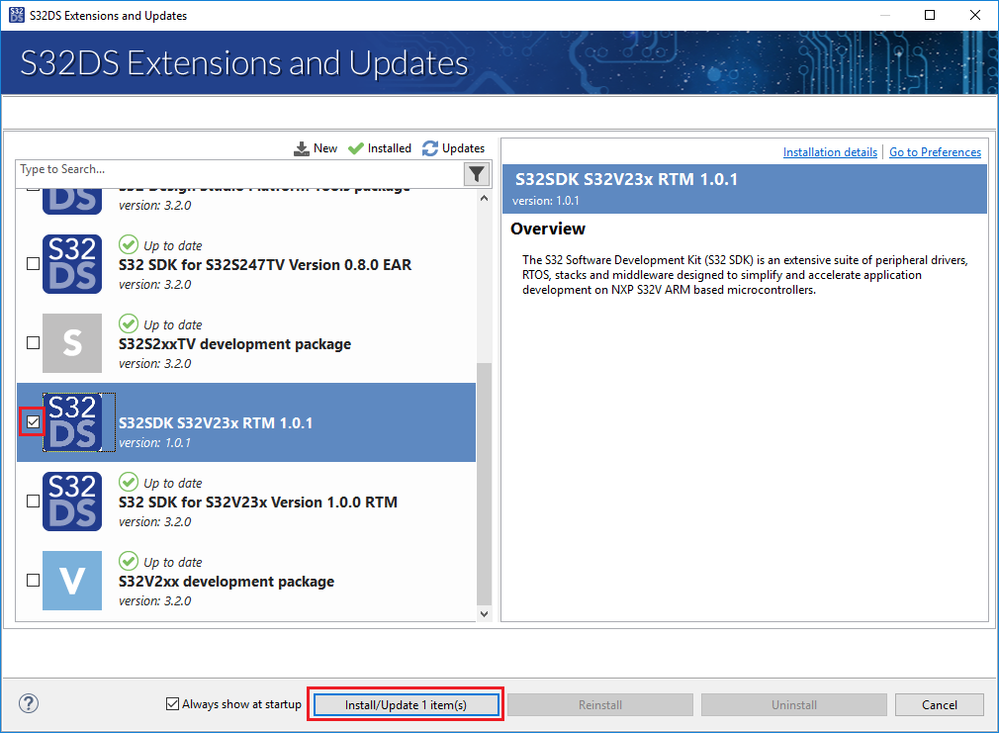This screenshot has height=733, width=999.
Task: Show Installed packages filter
Action: tap(380, 148)
